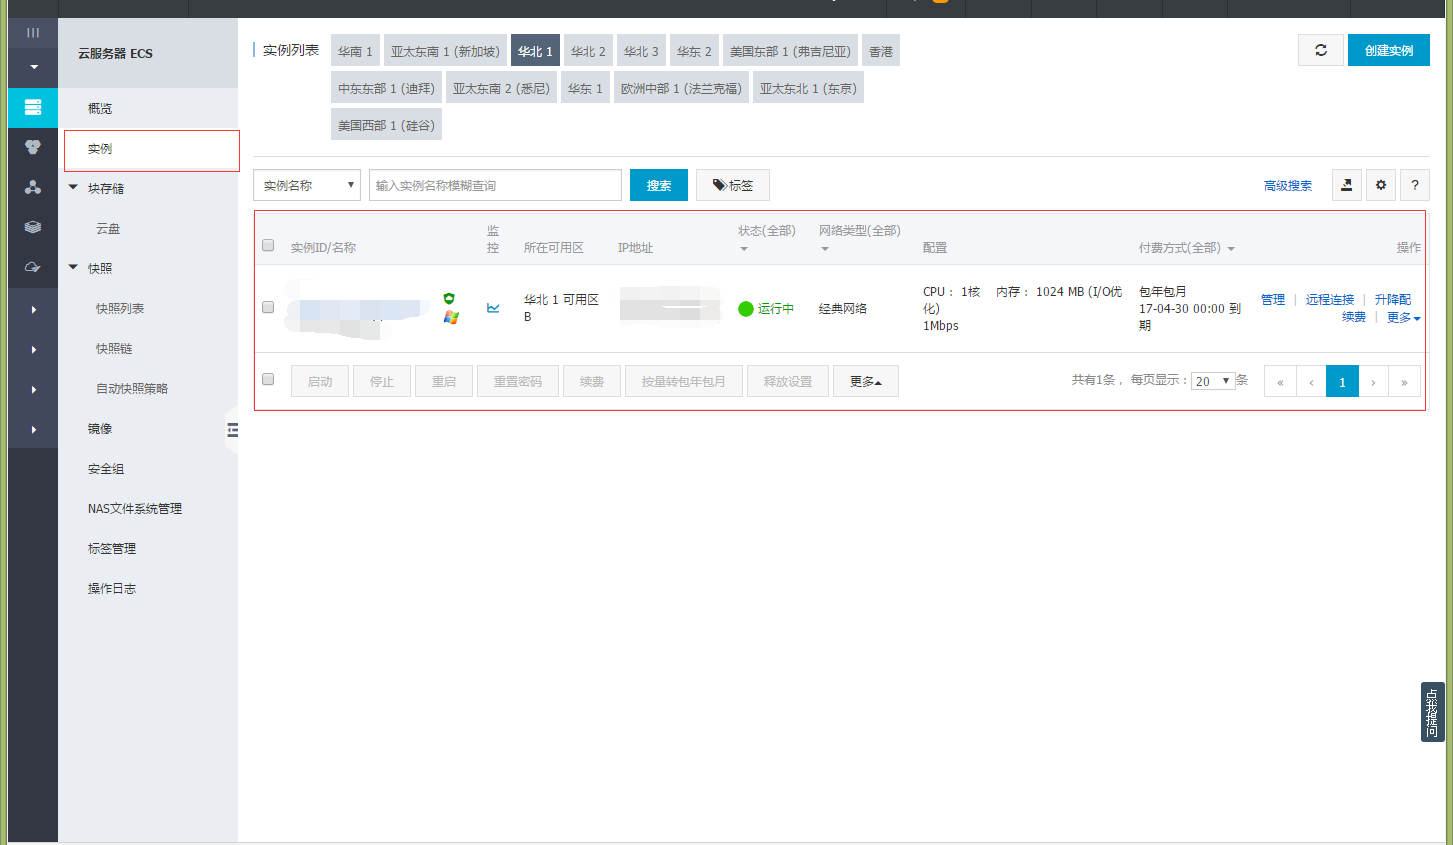1453x845 pixels.
Task: Open the monitoring chart icon in the instance row
Action: click(493, 308)
